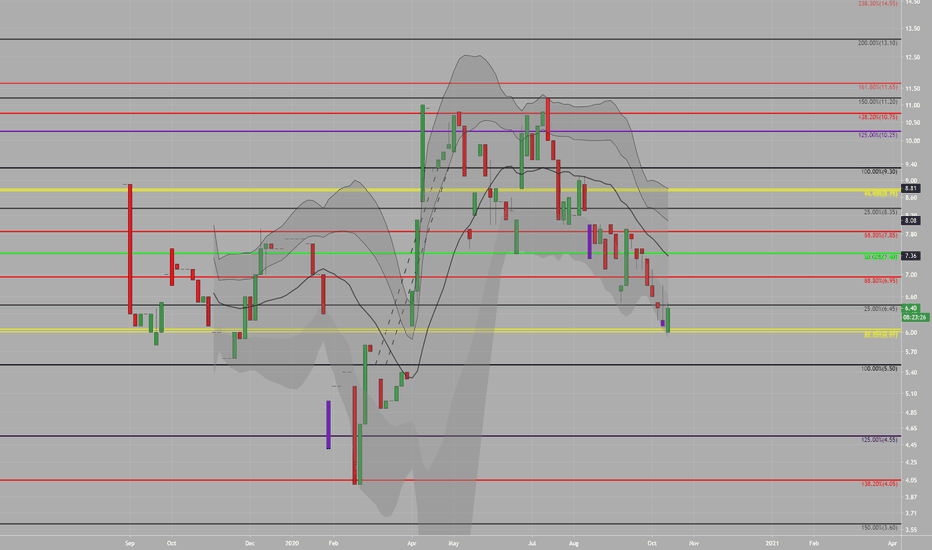Click the 08:23:26 bar countdown label
The width and height of the screenshot is (932, 550).
tap(915, 318)
